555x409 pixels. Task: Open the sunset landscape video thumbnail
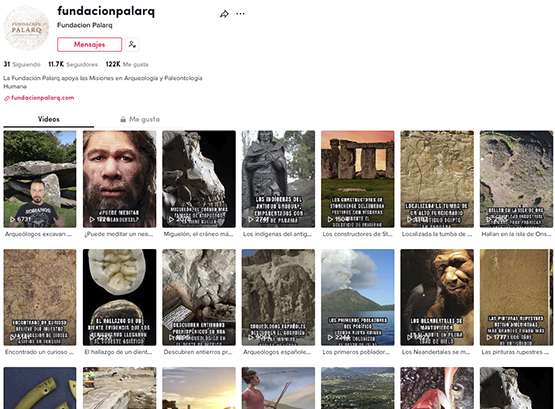coord(199,388)
